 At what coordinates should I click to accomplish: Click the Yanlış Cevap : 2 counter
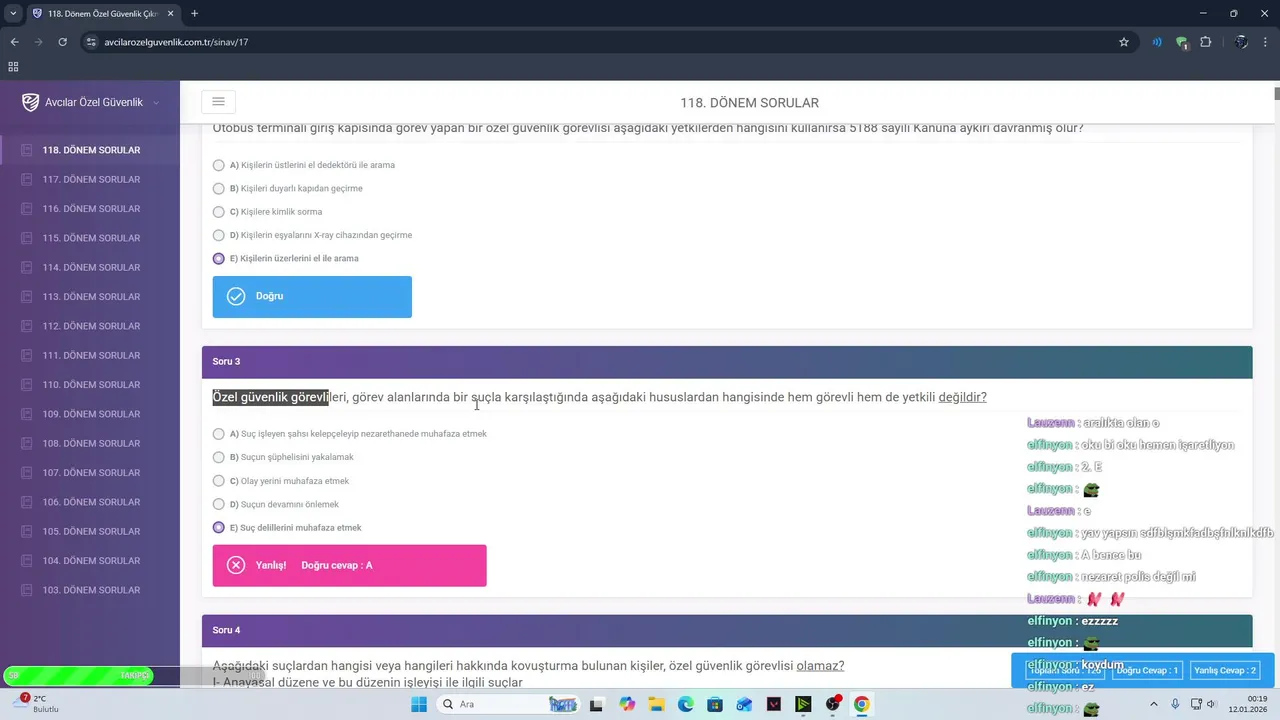tap(1225, 670)
